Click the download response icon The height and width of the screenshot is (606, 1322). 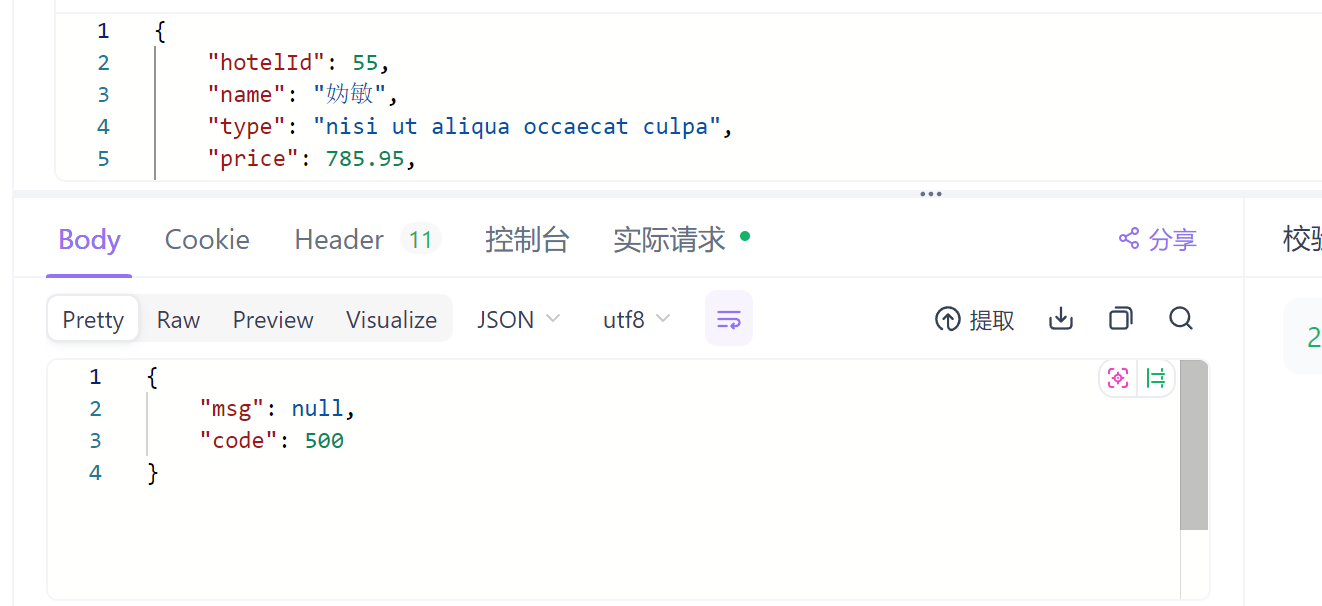[1060, 319]
